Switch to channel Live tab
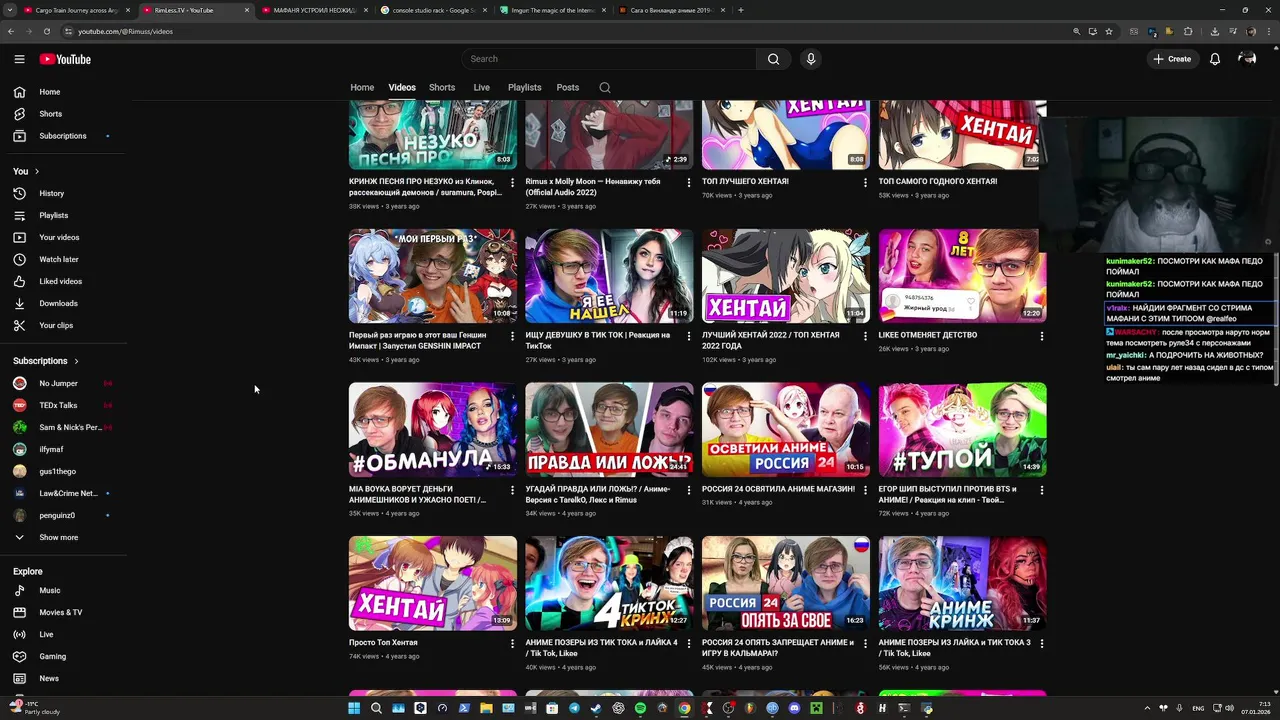Image resolution: width=1280 pixels, height=720 pixels. pos(481,87)
